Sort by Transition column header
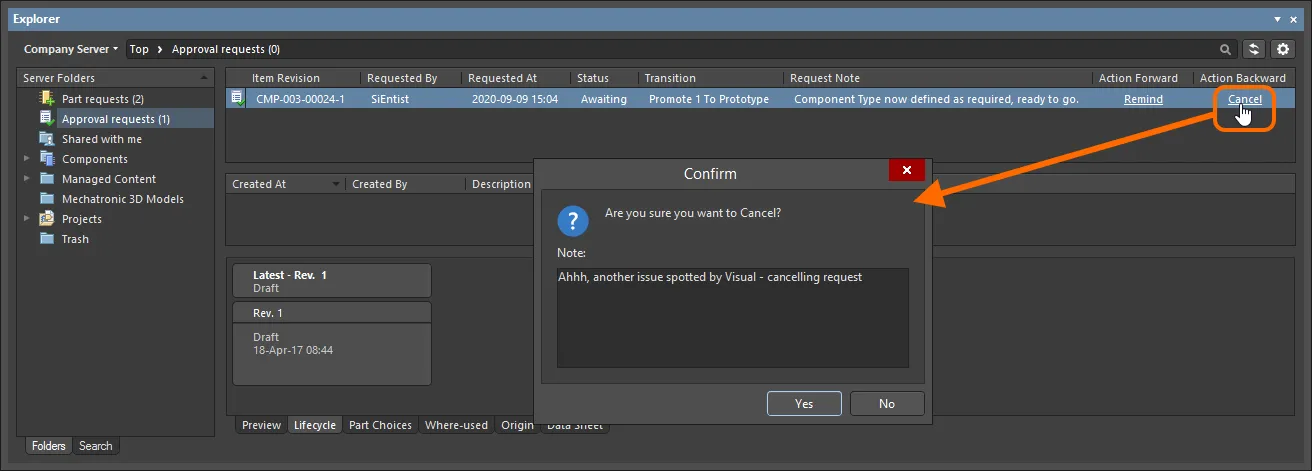 670,78
